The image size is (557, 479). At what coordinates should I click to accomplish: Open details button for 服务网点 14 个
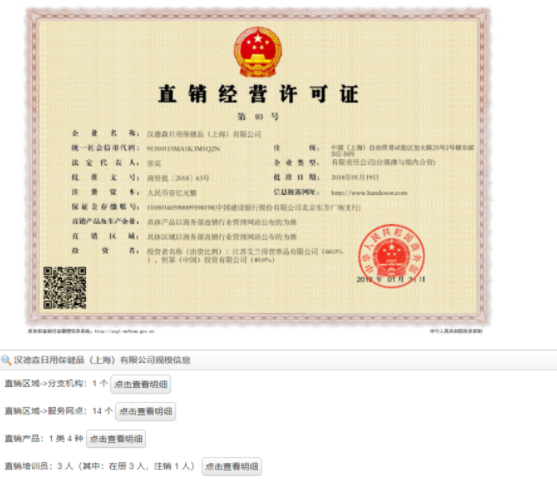pos(146,411)
